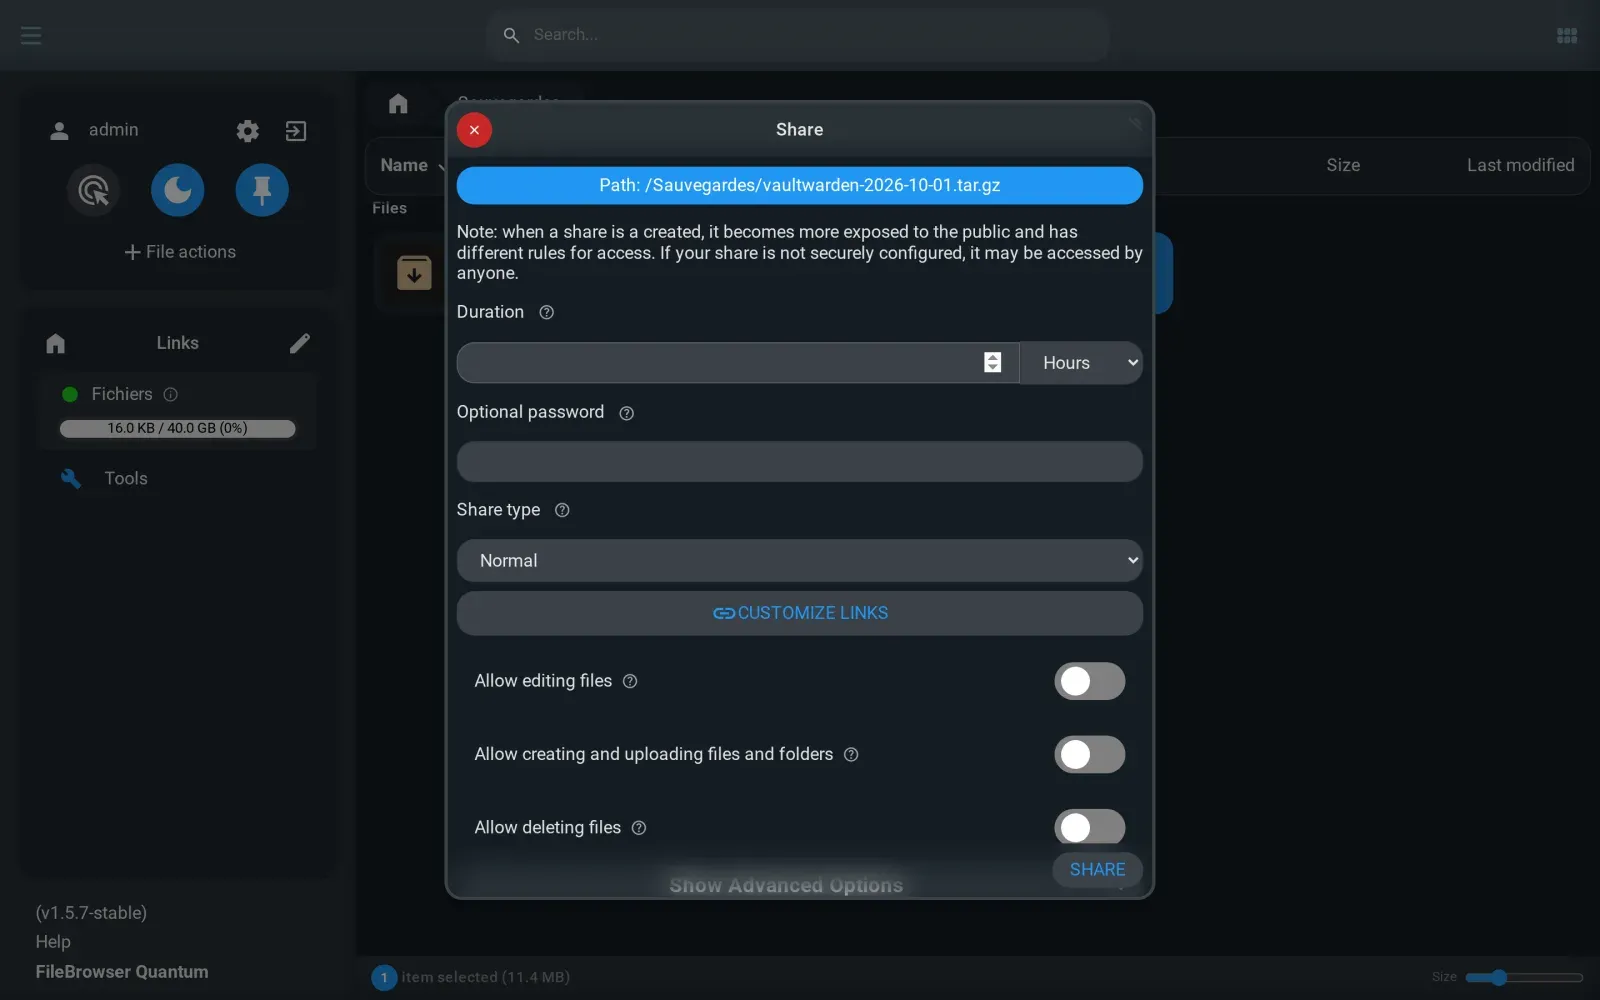Open the Hours unit dropdown
The height and width of the screenshot is (1000, 1600).
click(x=1081, y=363)
